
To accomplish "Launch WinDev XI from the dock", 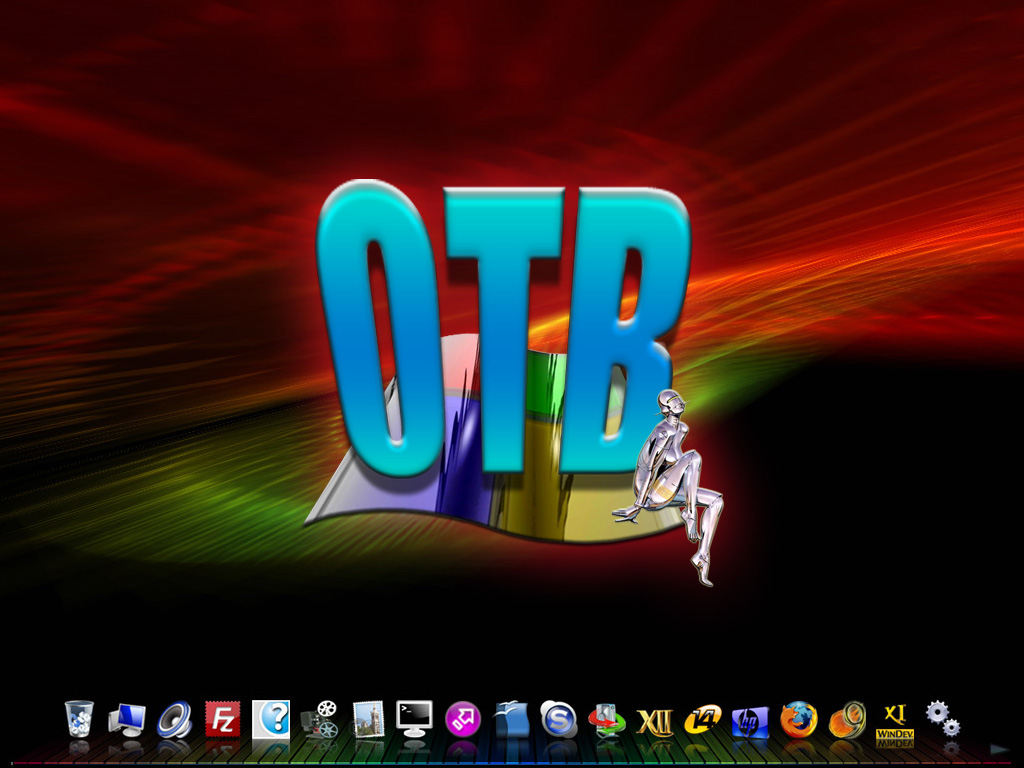I will (x=895, y=721).
